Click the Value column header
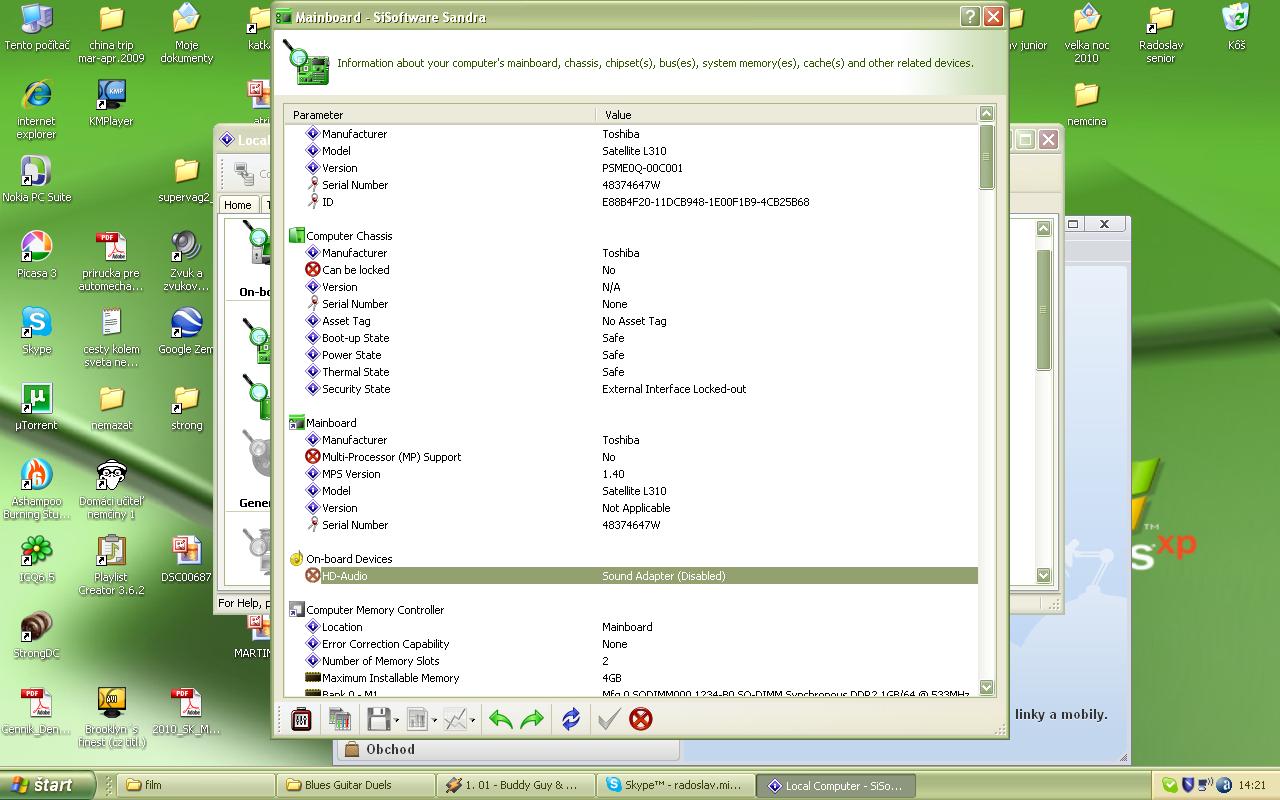The height and width of the screenshot is (800, 1280). click(787, 115)
